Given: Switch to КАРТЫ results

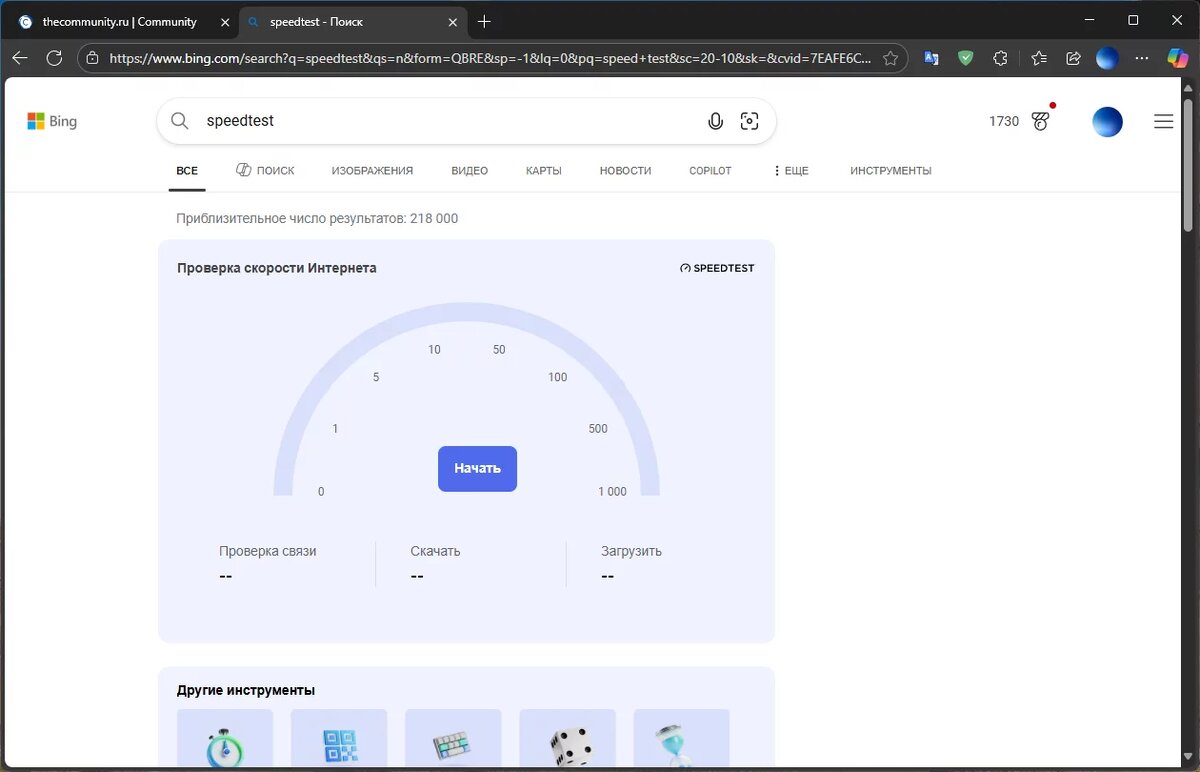Looking at the screenshot, I should click(544, 171).
